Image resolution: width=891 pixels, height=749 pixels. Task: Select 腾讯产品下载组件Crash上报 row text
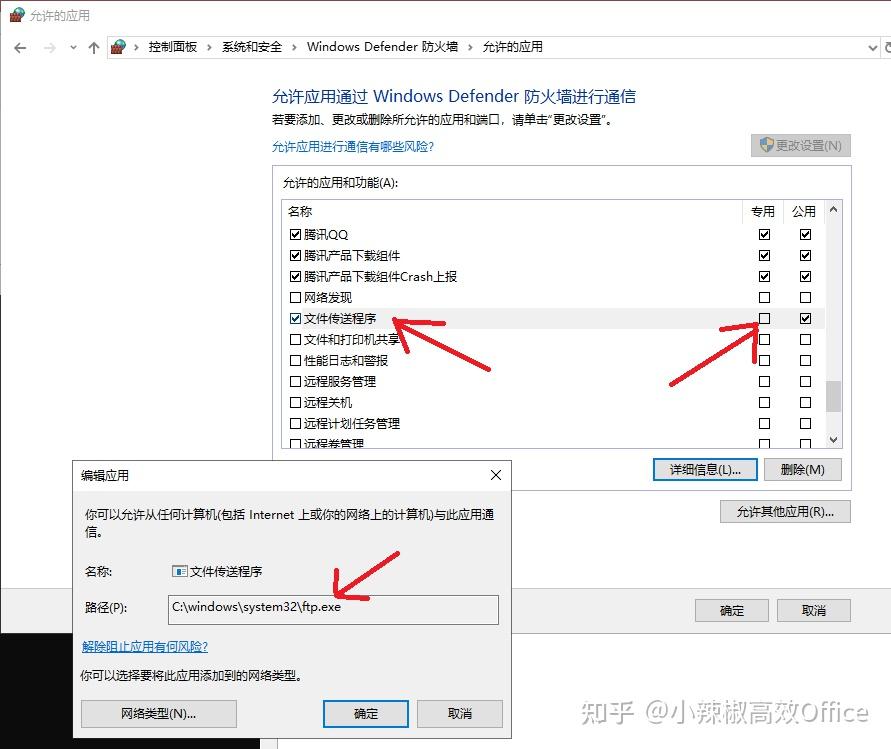[x=380, y=276]
